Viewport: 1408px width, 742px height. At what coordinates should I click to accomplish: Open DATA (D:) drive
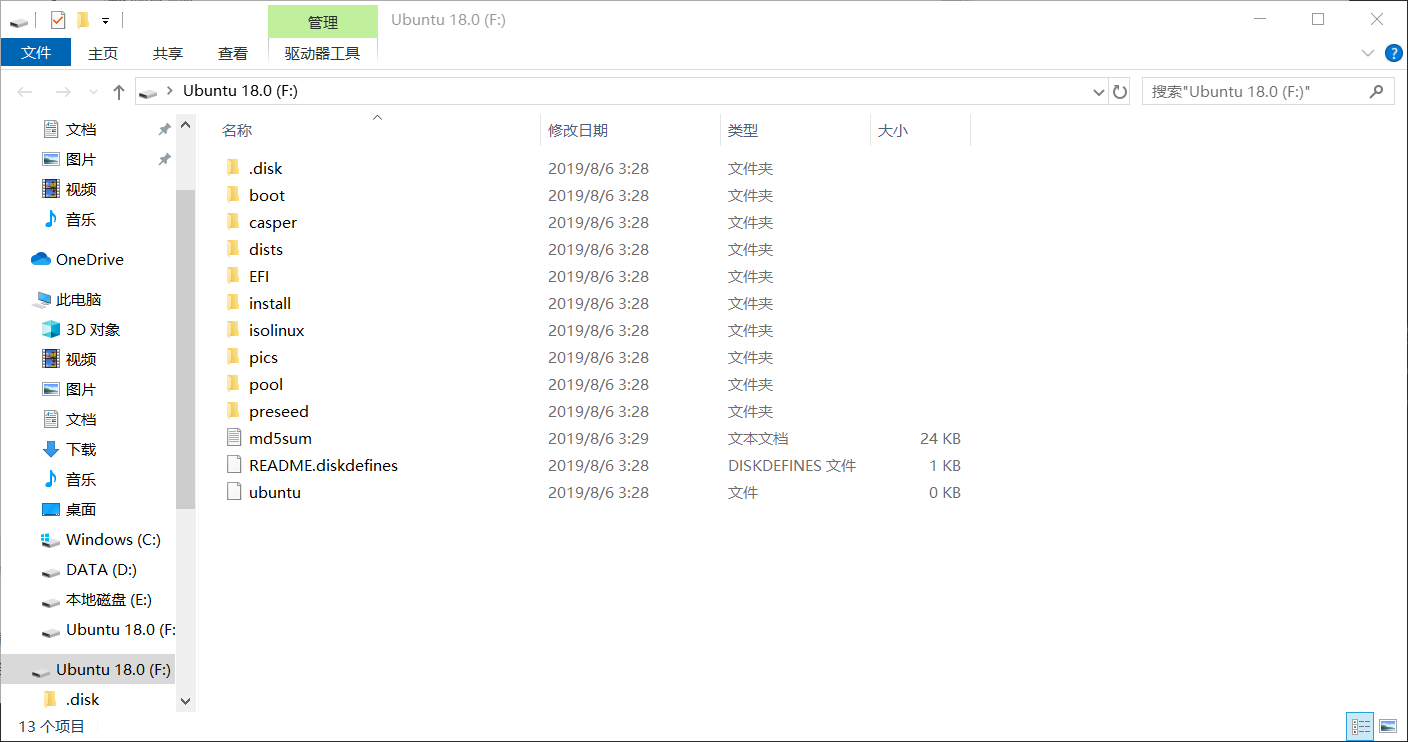(x=101, y=569)
